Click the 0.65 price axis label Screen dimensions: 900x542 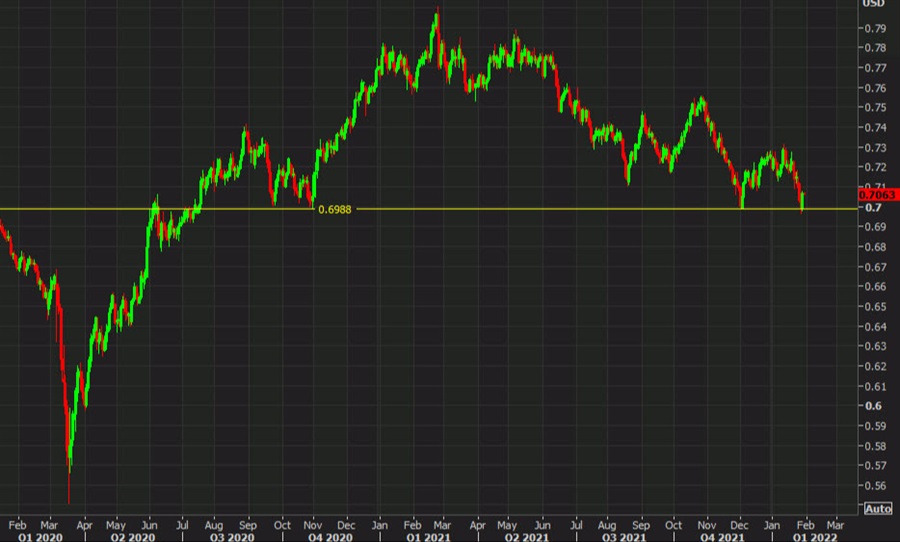pyautogui.click(x=875, y=307)
